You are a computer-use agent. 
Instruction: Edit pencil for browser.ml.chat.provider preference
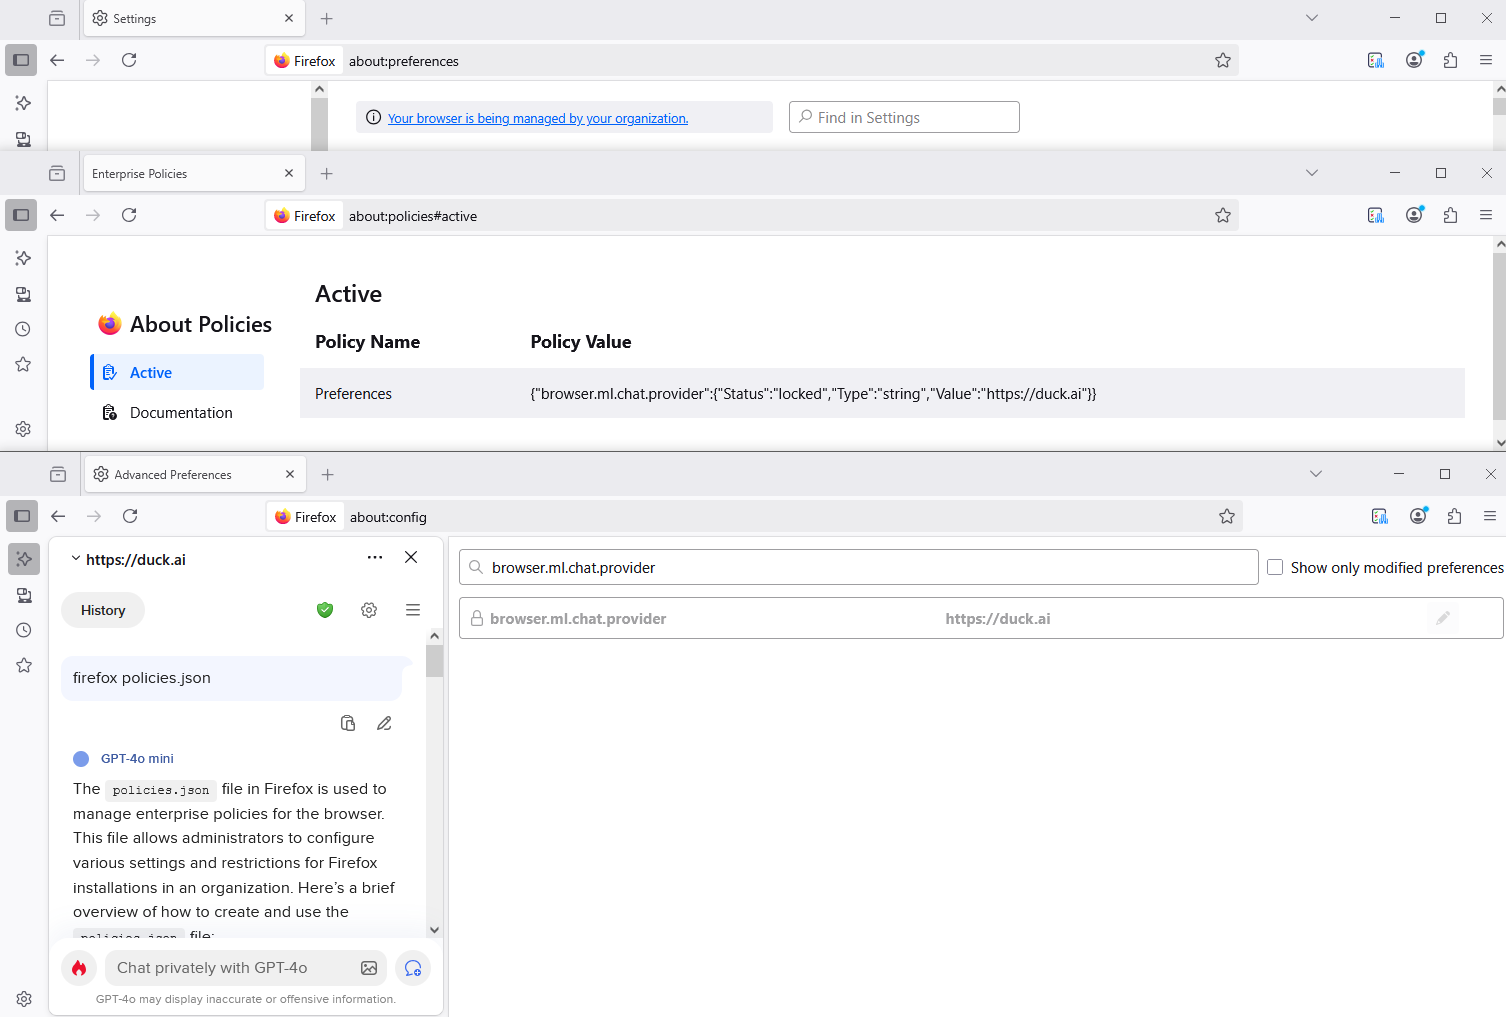click(1442, 618)
